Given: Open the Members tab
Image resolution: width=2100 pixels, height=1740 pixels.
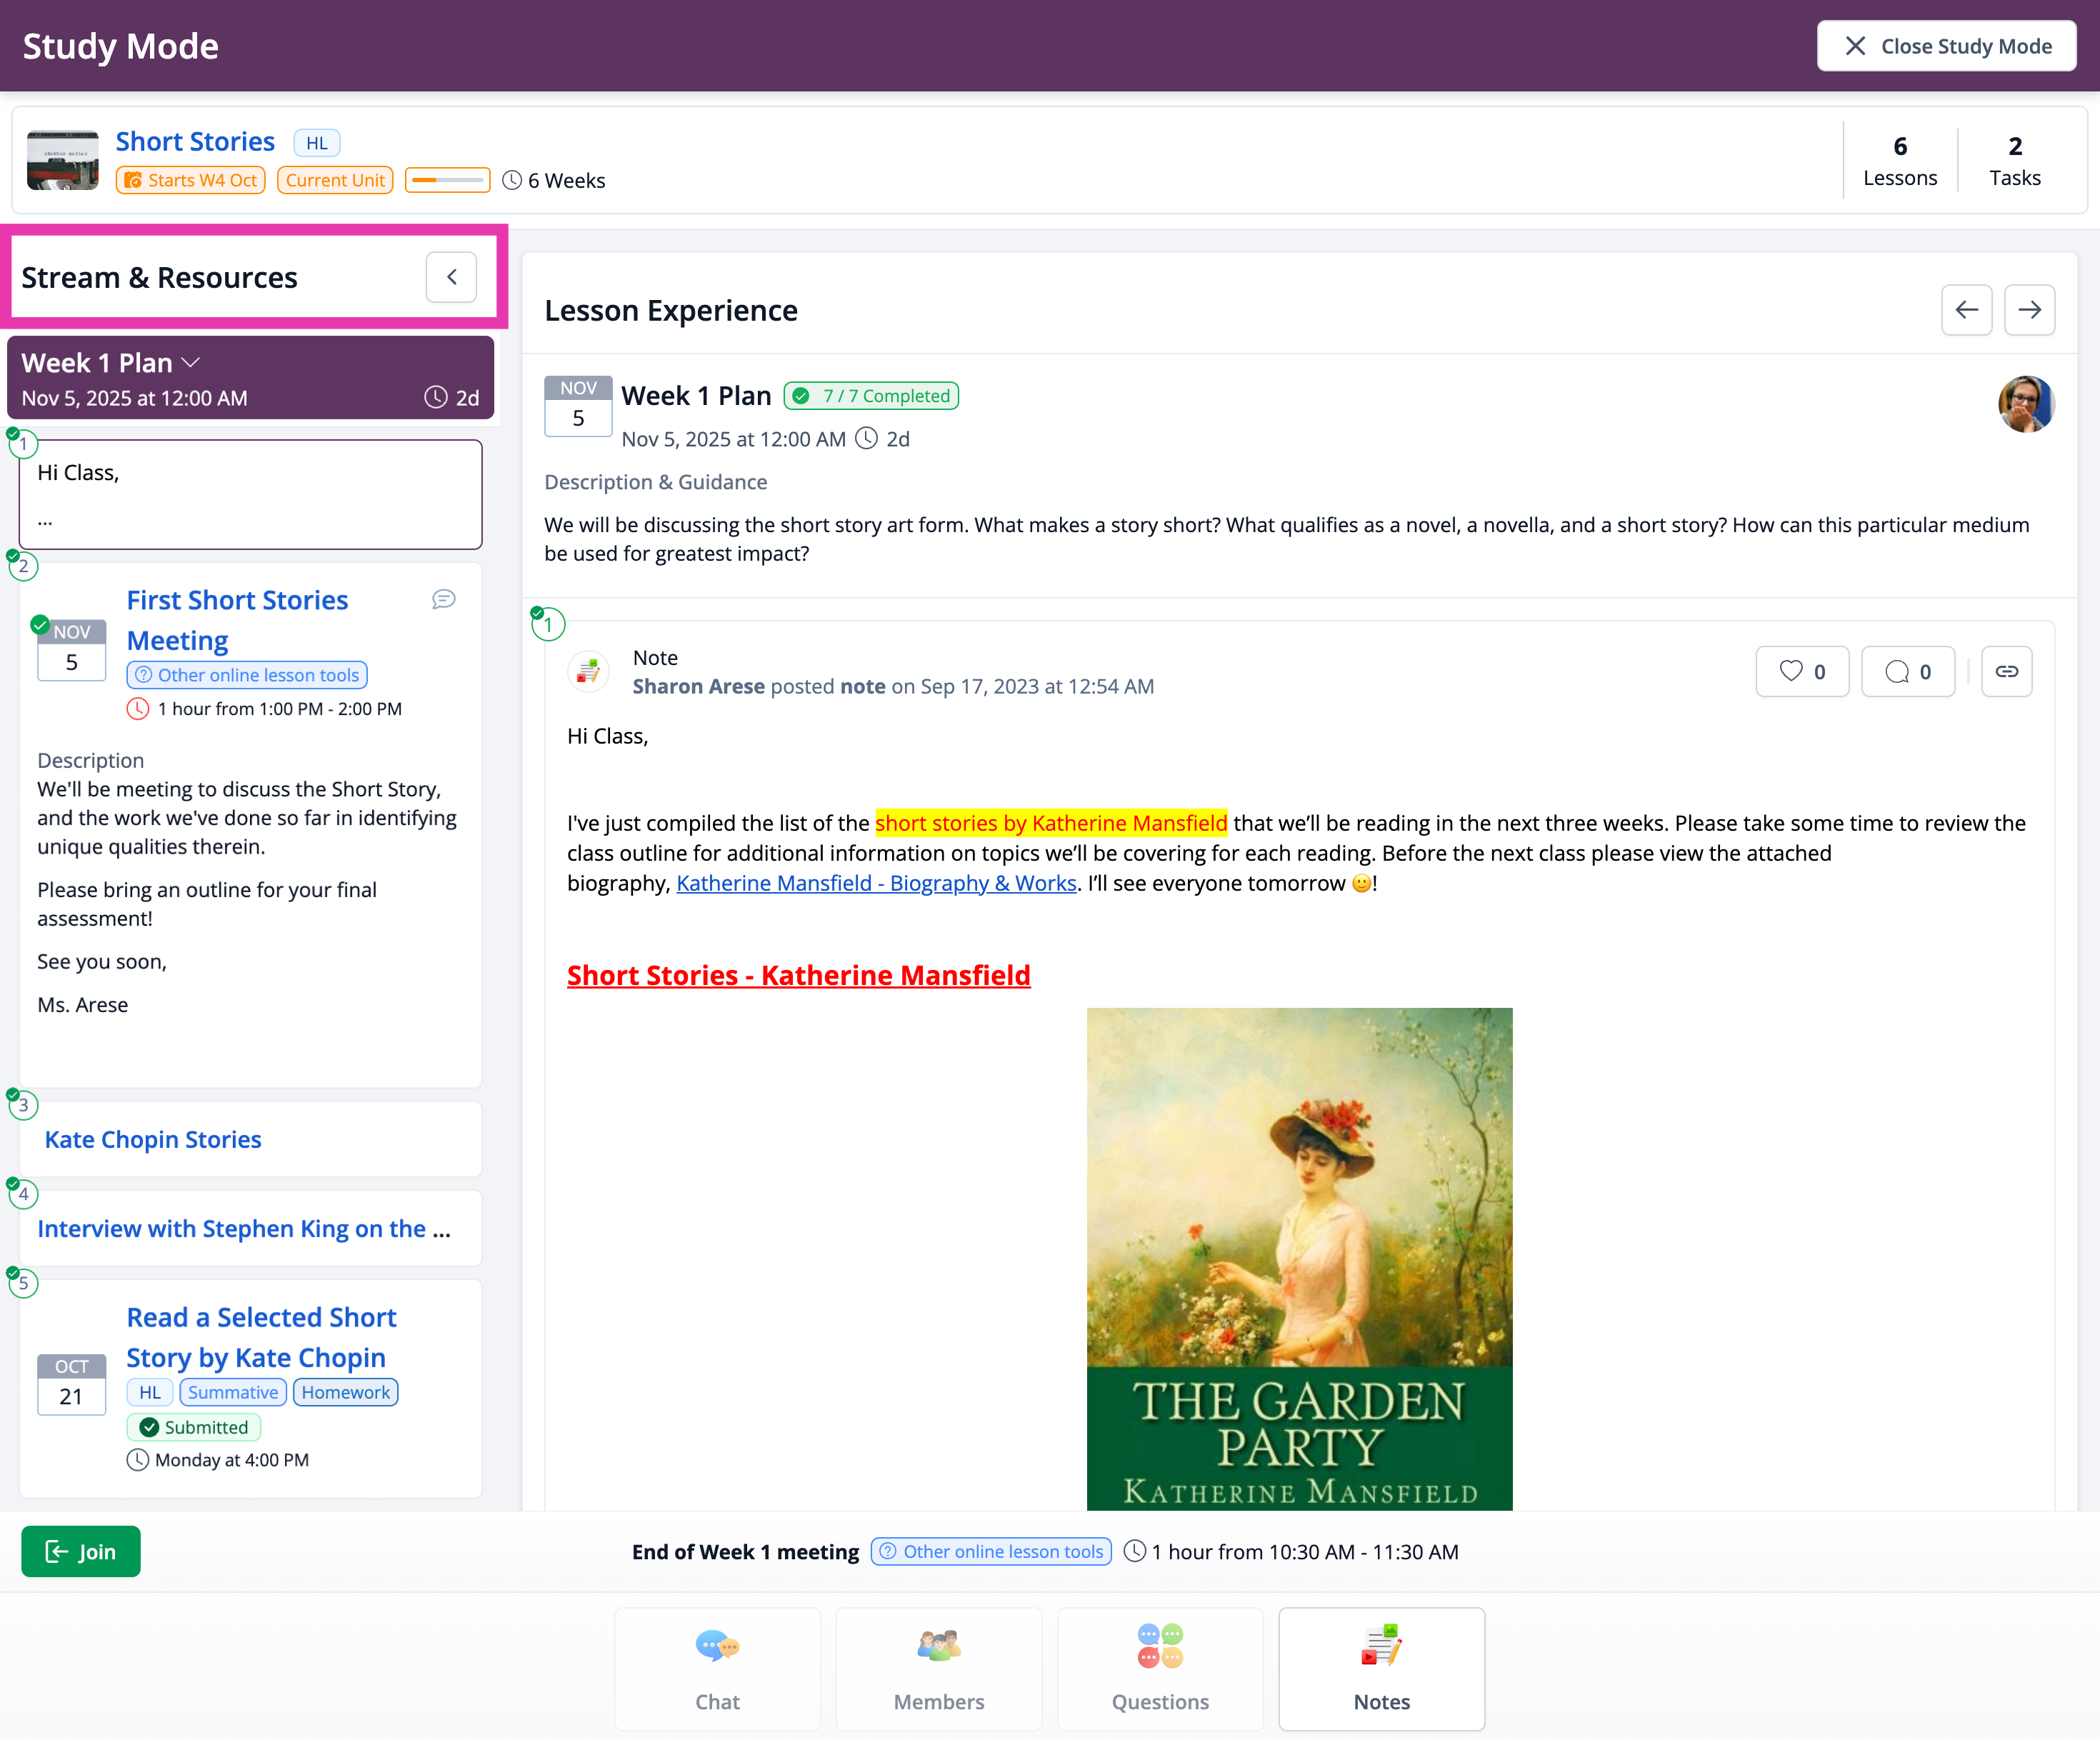Looking at the screenshot, I should [x=938, y=1668].
